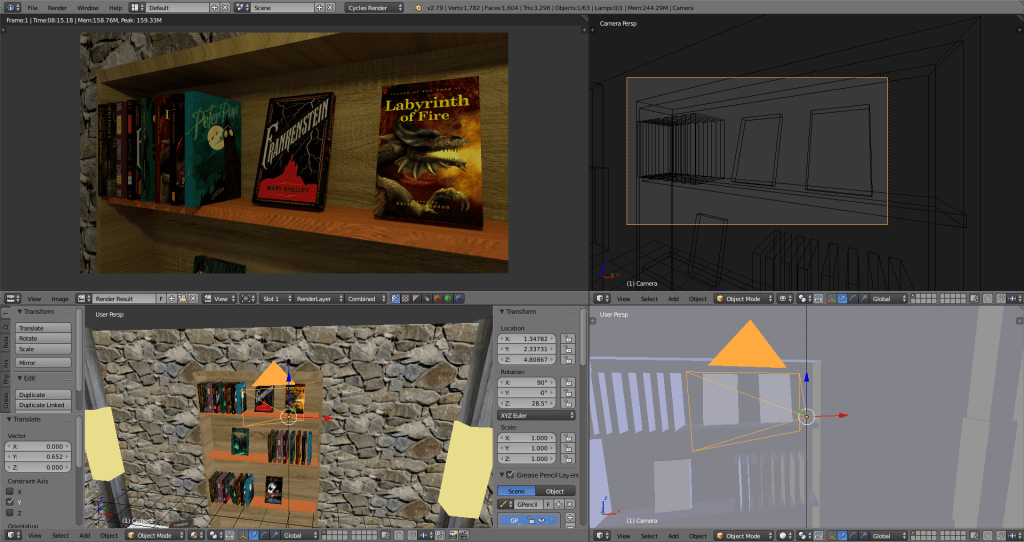Image resolution: width=1024 pixels, height=542 pixels.
Task: Open the Render menu in top bar
Action: tap(57, 7)
